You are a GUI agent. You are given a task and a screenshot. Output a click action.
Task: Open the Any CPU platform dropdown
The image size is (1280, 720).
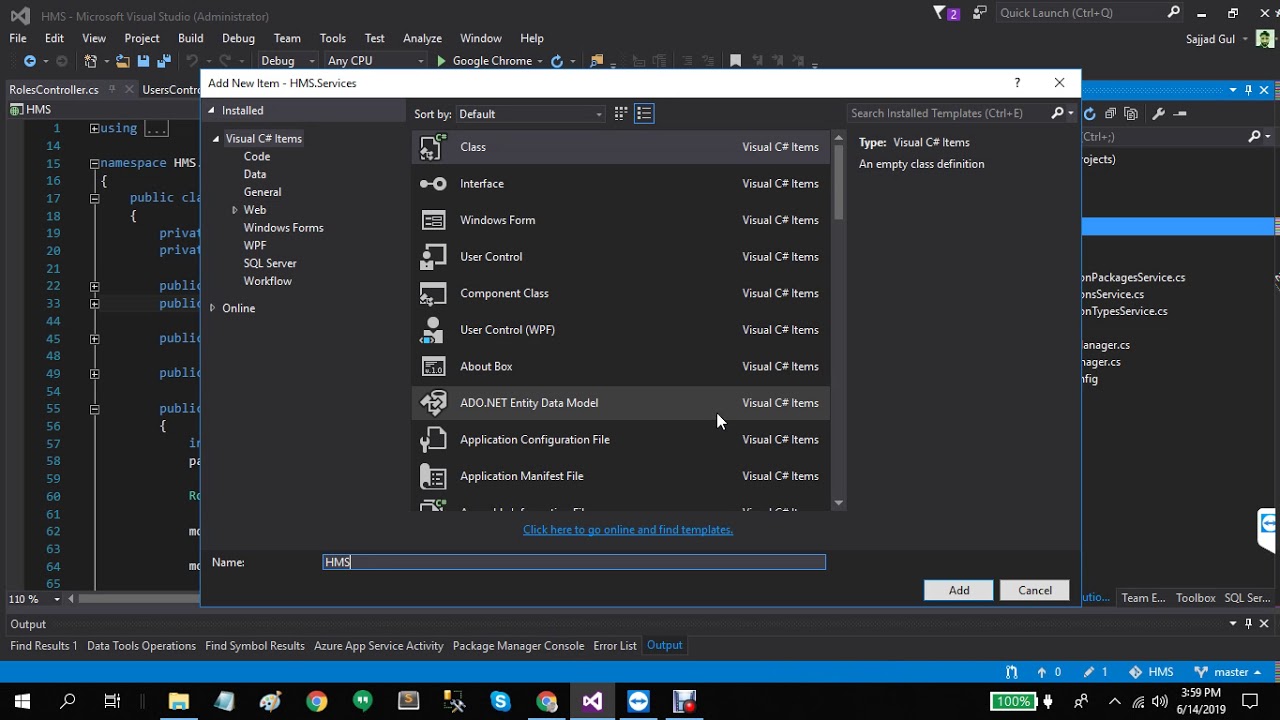point(375,61)
